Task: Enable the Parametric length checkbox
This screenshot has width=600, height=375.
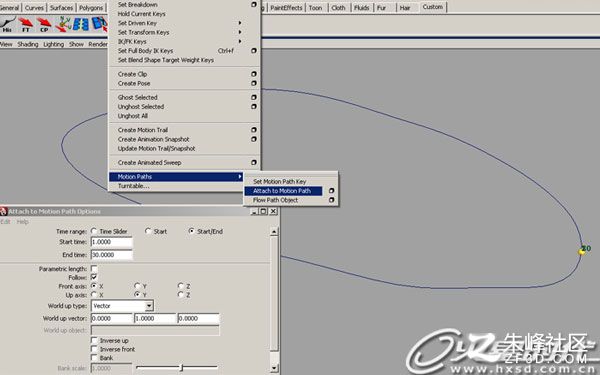Action: pos(94,269)
